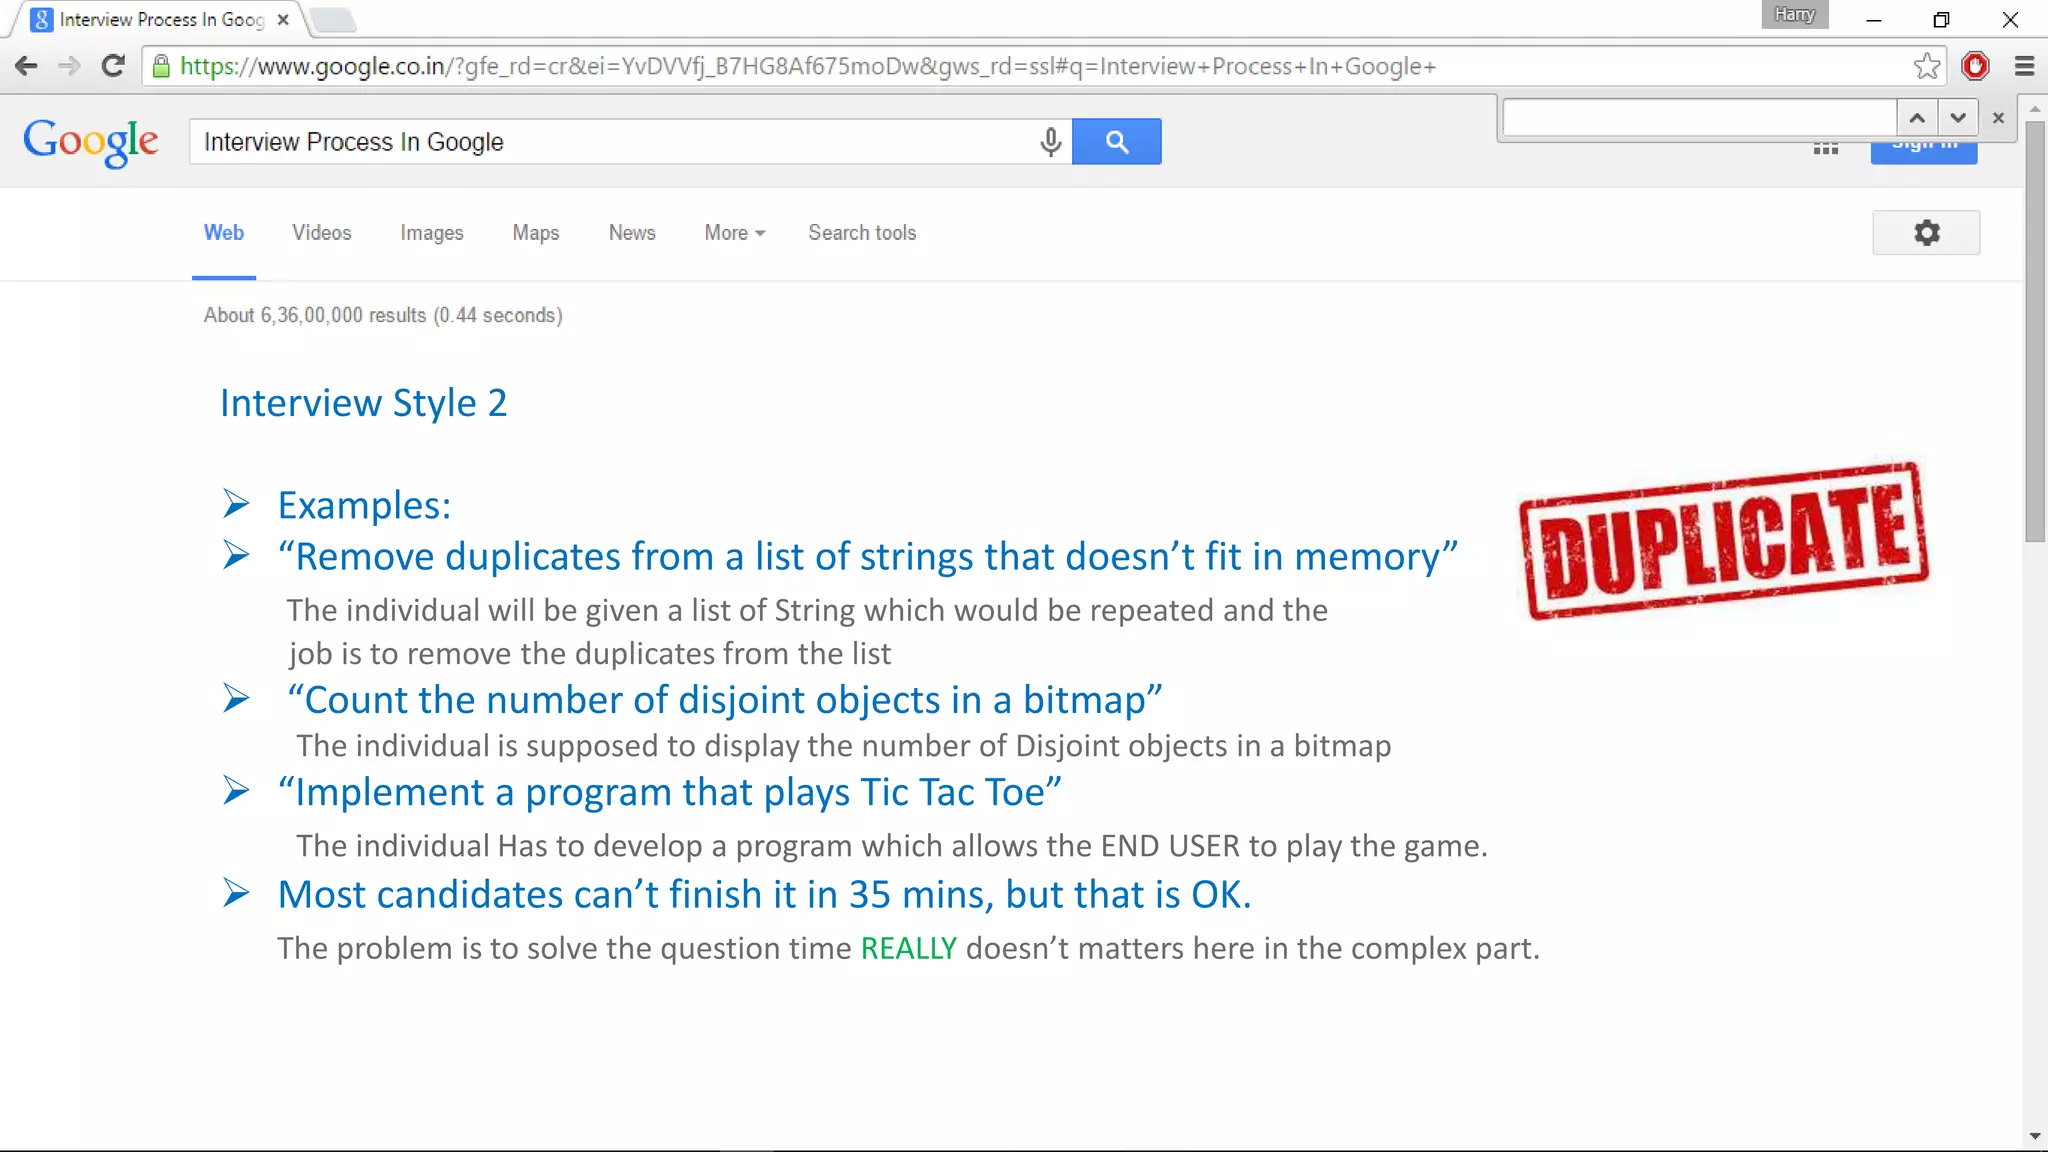Restore down the browser window
This screenshot has width=2048, height=1152.
pyautogui.click(x=1941, y=19)
